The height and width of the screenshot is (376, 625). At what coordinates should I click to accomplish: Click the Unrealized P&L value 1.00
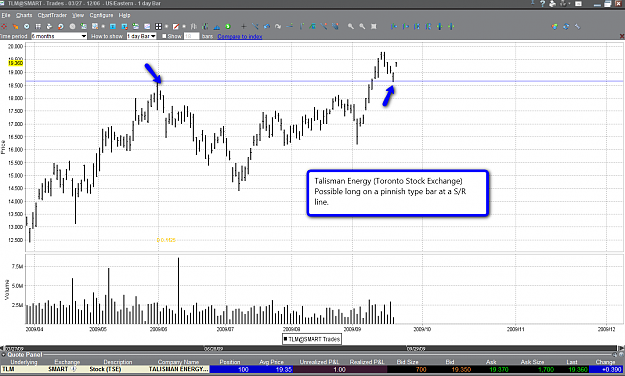coord(339,370)
